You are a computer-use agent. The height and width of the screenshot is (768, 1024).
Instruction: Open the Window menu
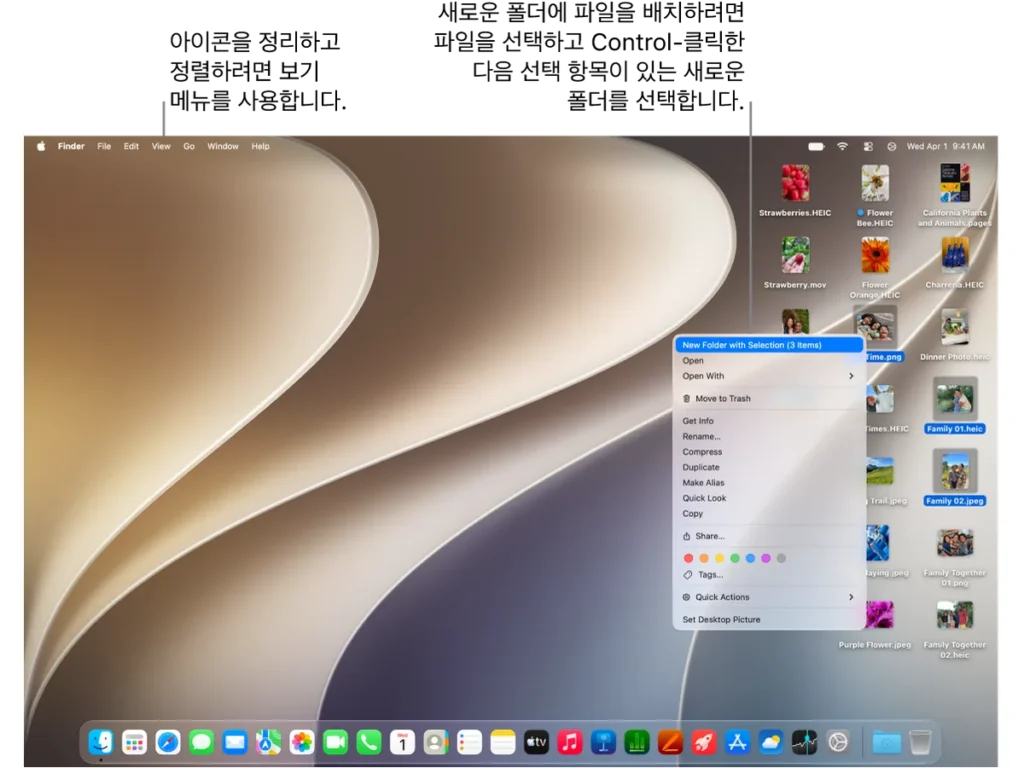point(223,146)
